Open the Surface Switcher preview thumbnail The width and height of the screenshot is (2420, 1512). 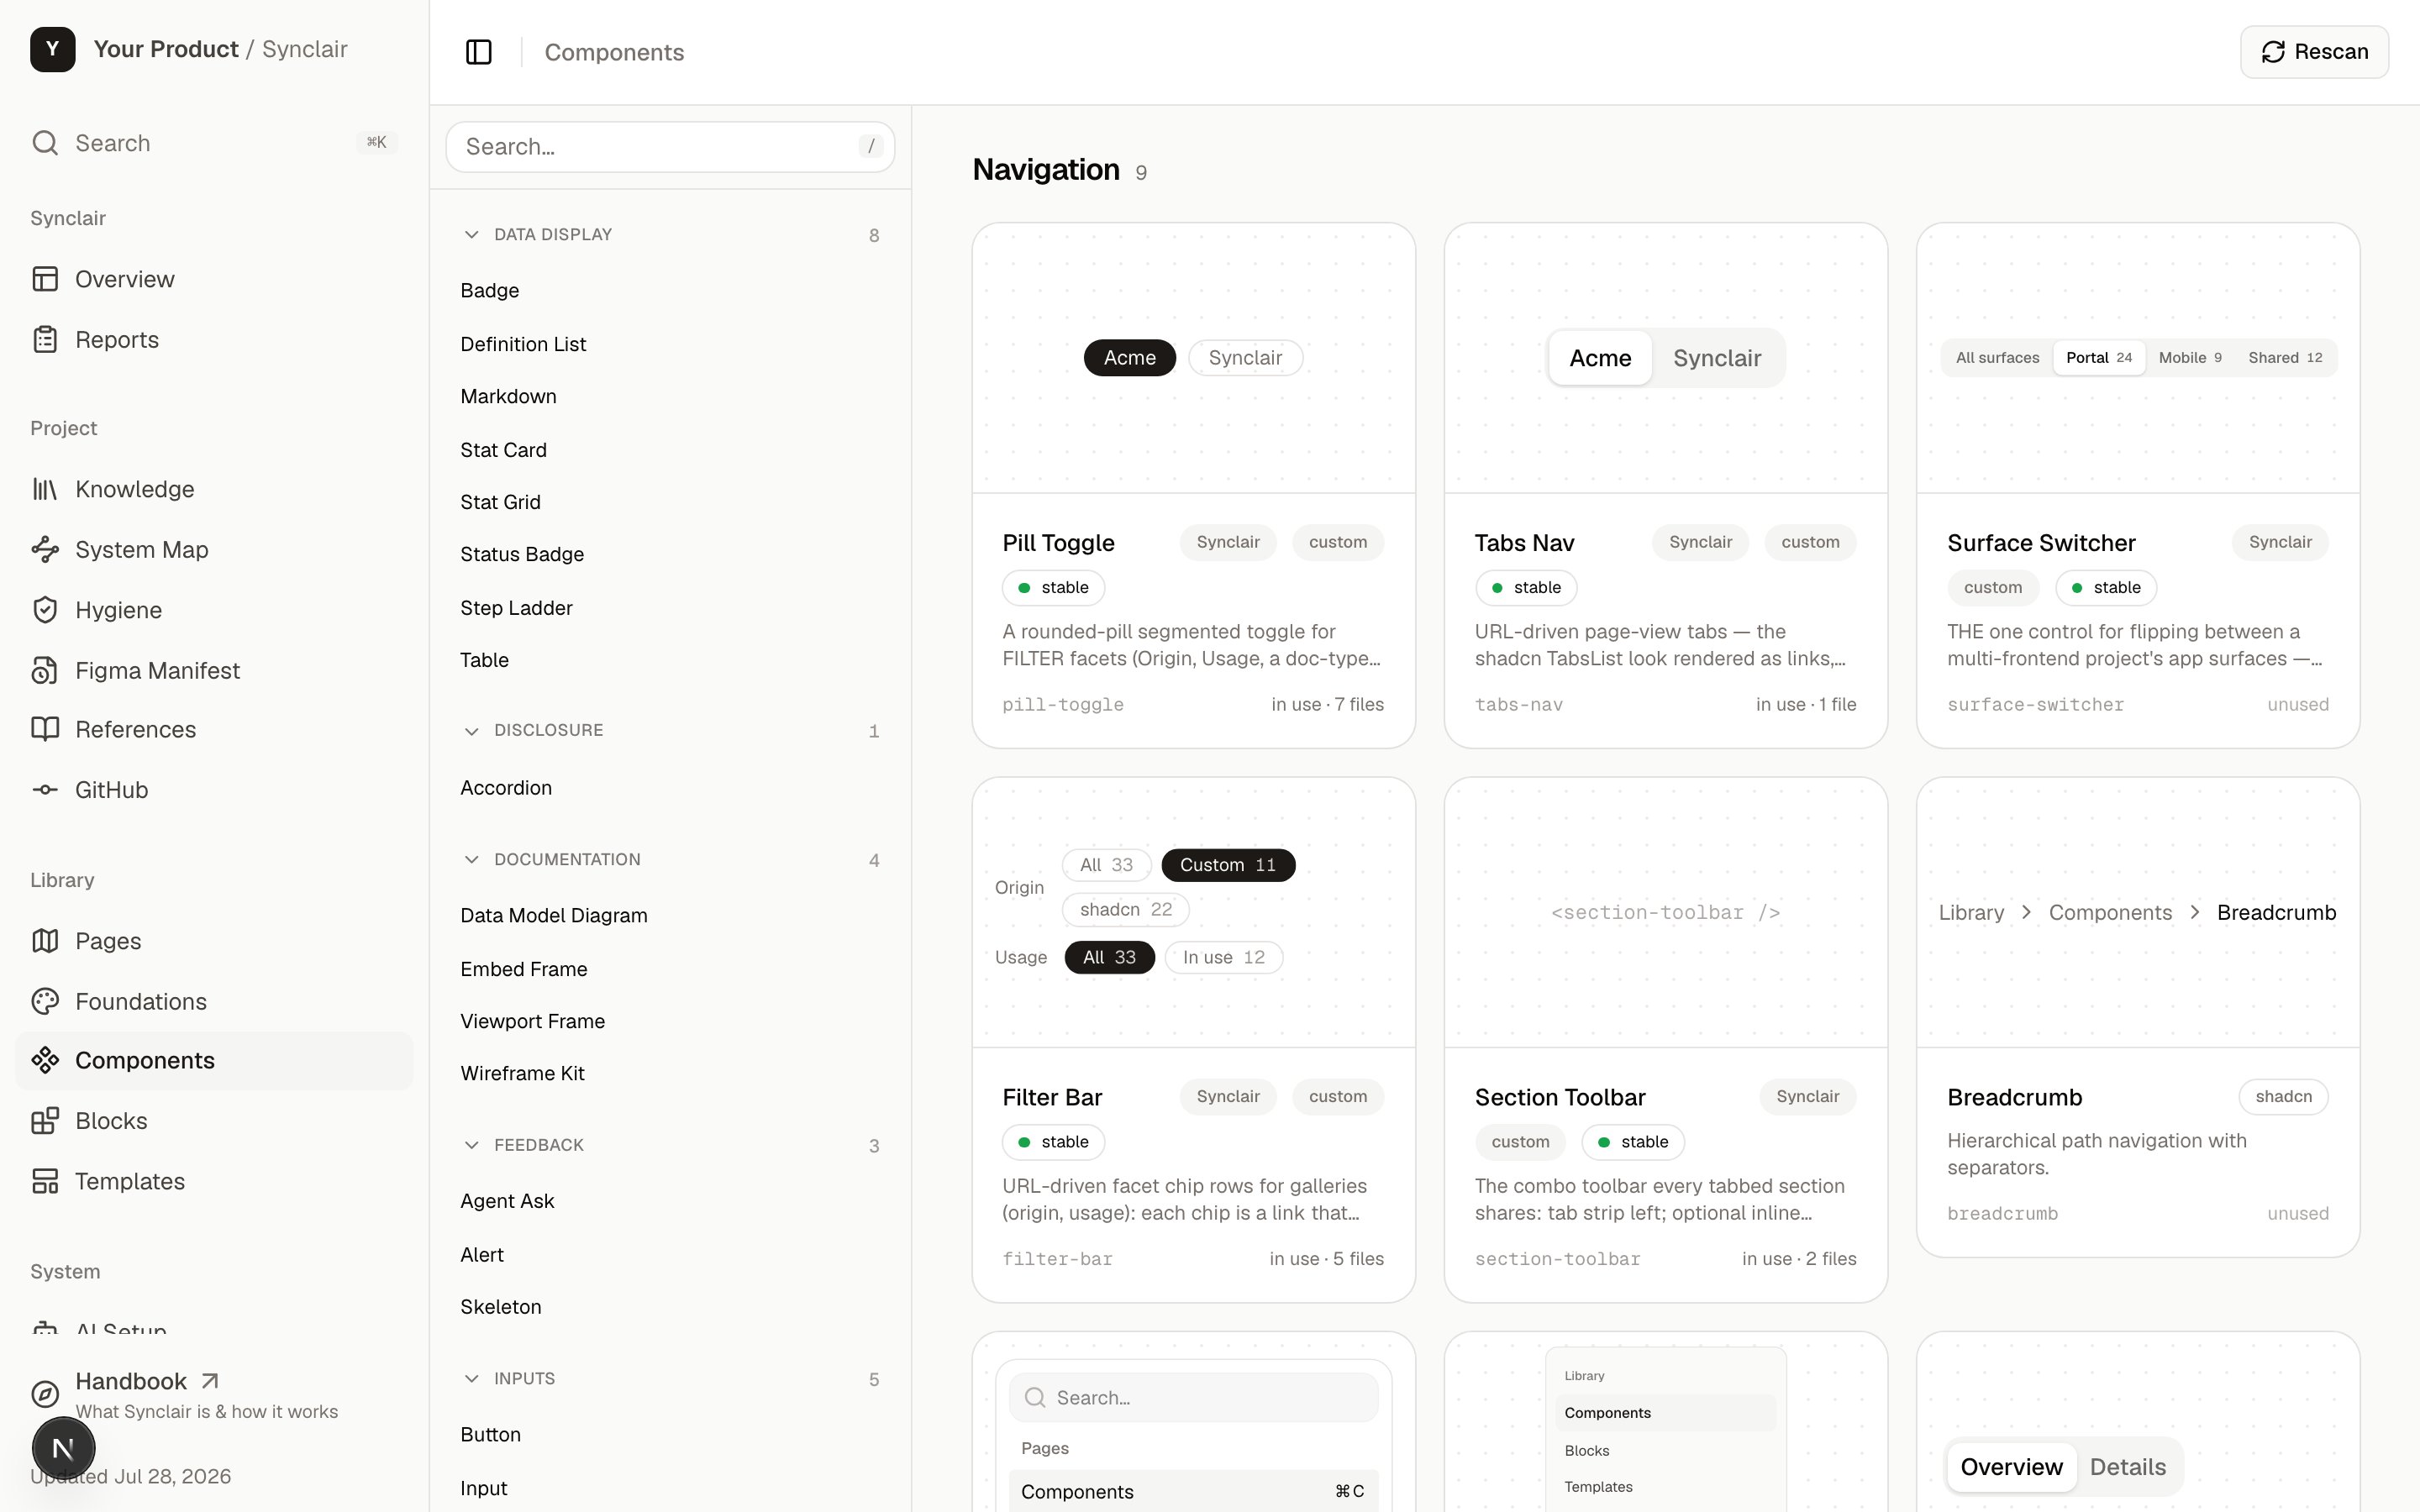2138,358
